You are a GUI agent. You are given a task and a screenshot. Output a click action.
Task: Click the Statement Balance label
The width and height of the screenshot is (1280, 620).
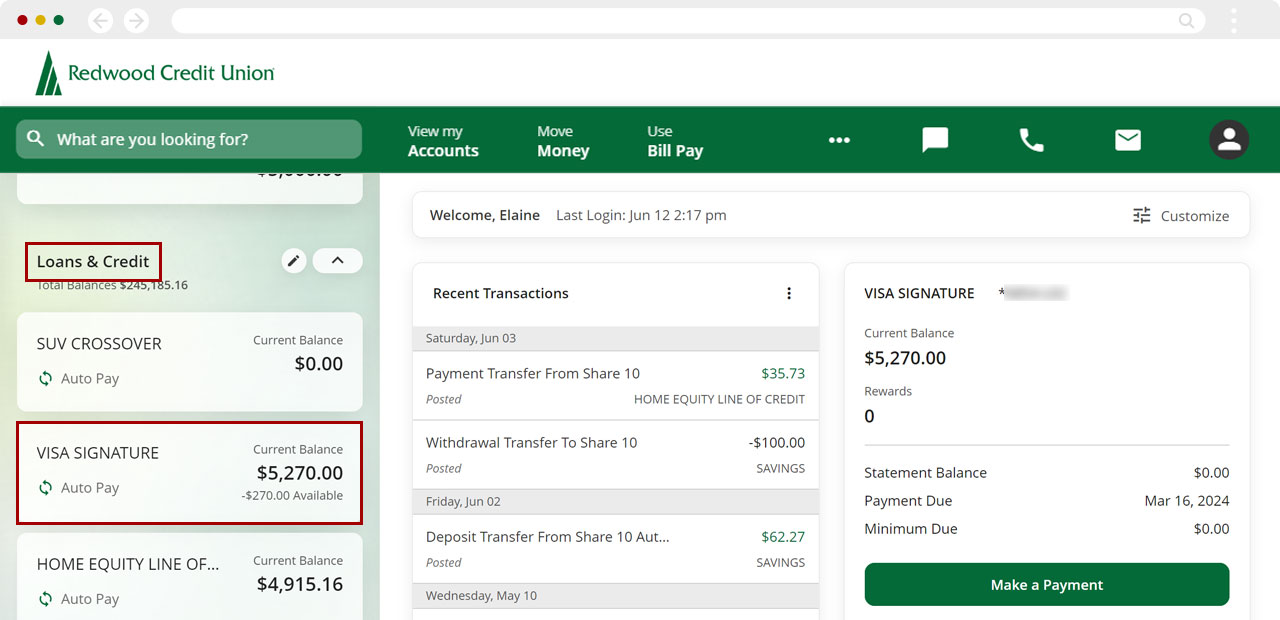925,473
